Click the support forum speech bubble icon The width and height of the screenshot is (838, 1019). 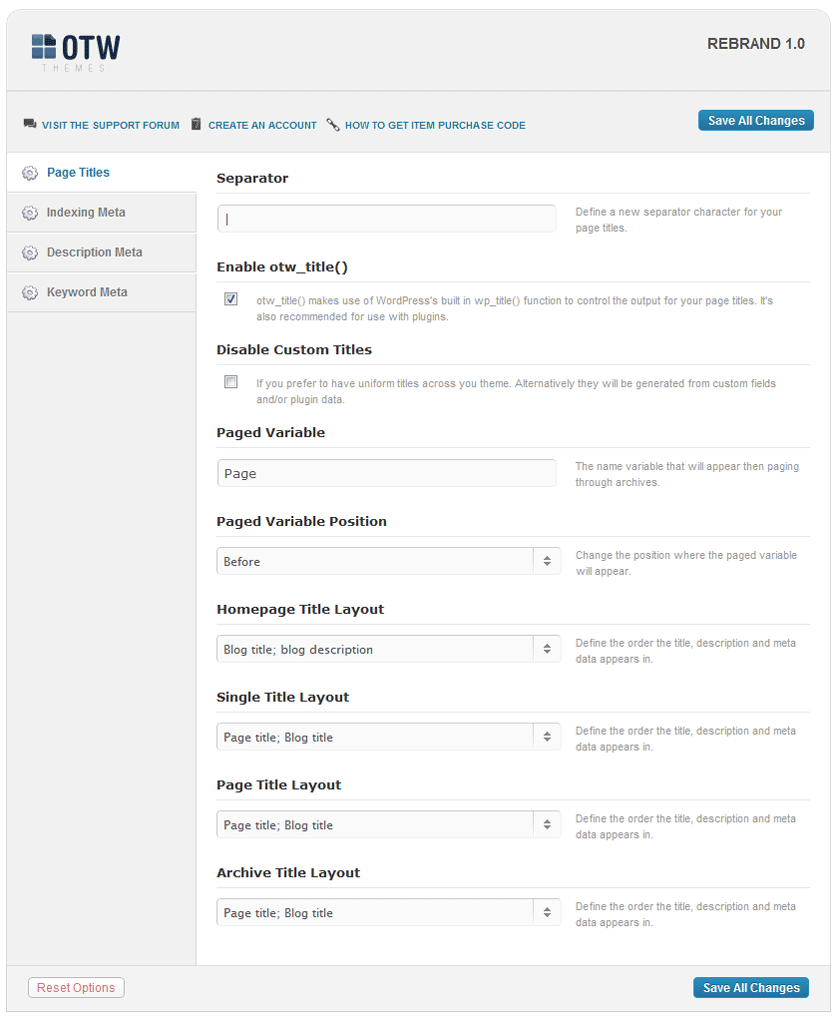pos(30,124)
